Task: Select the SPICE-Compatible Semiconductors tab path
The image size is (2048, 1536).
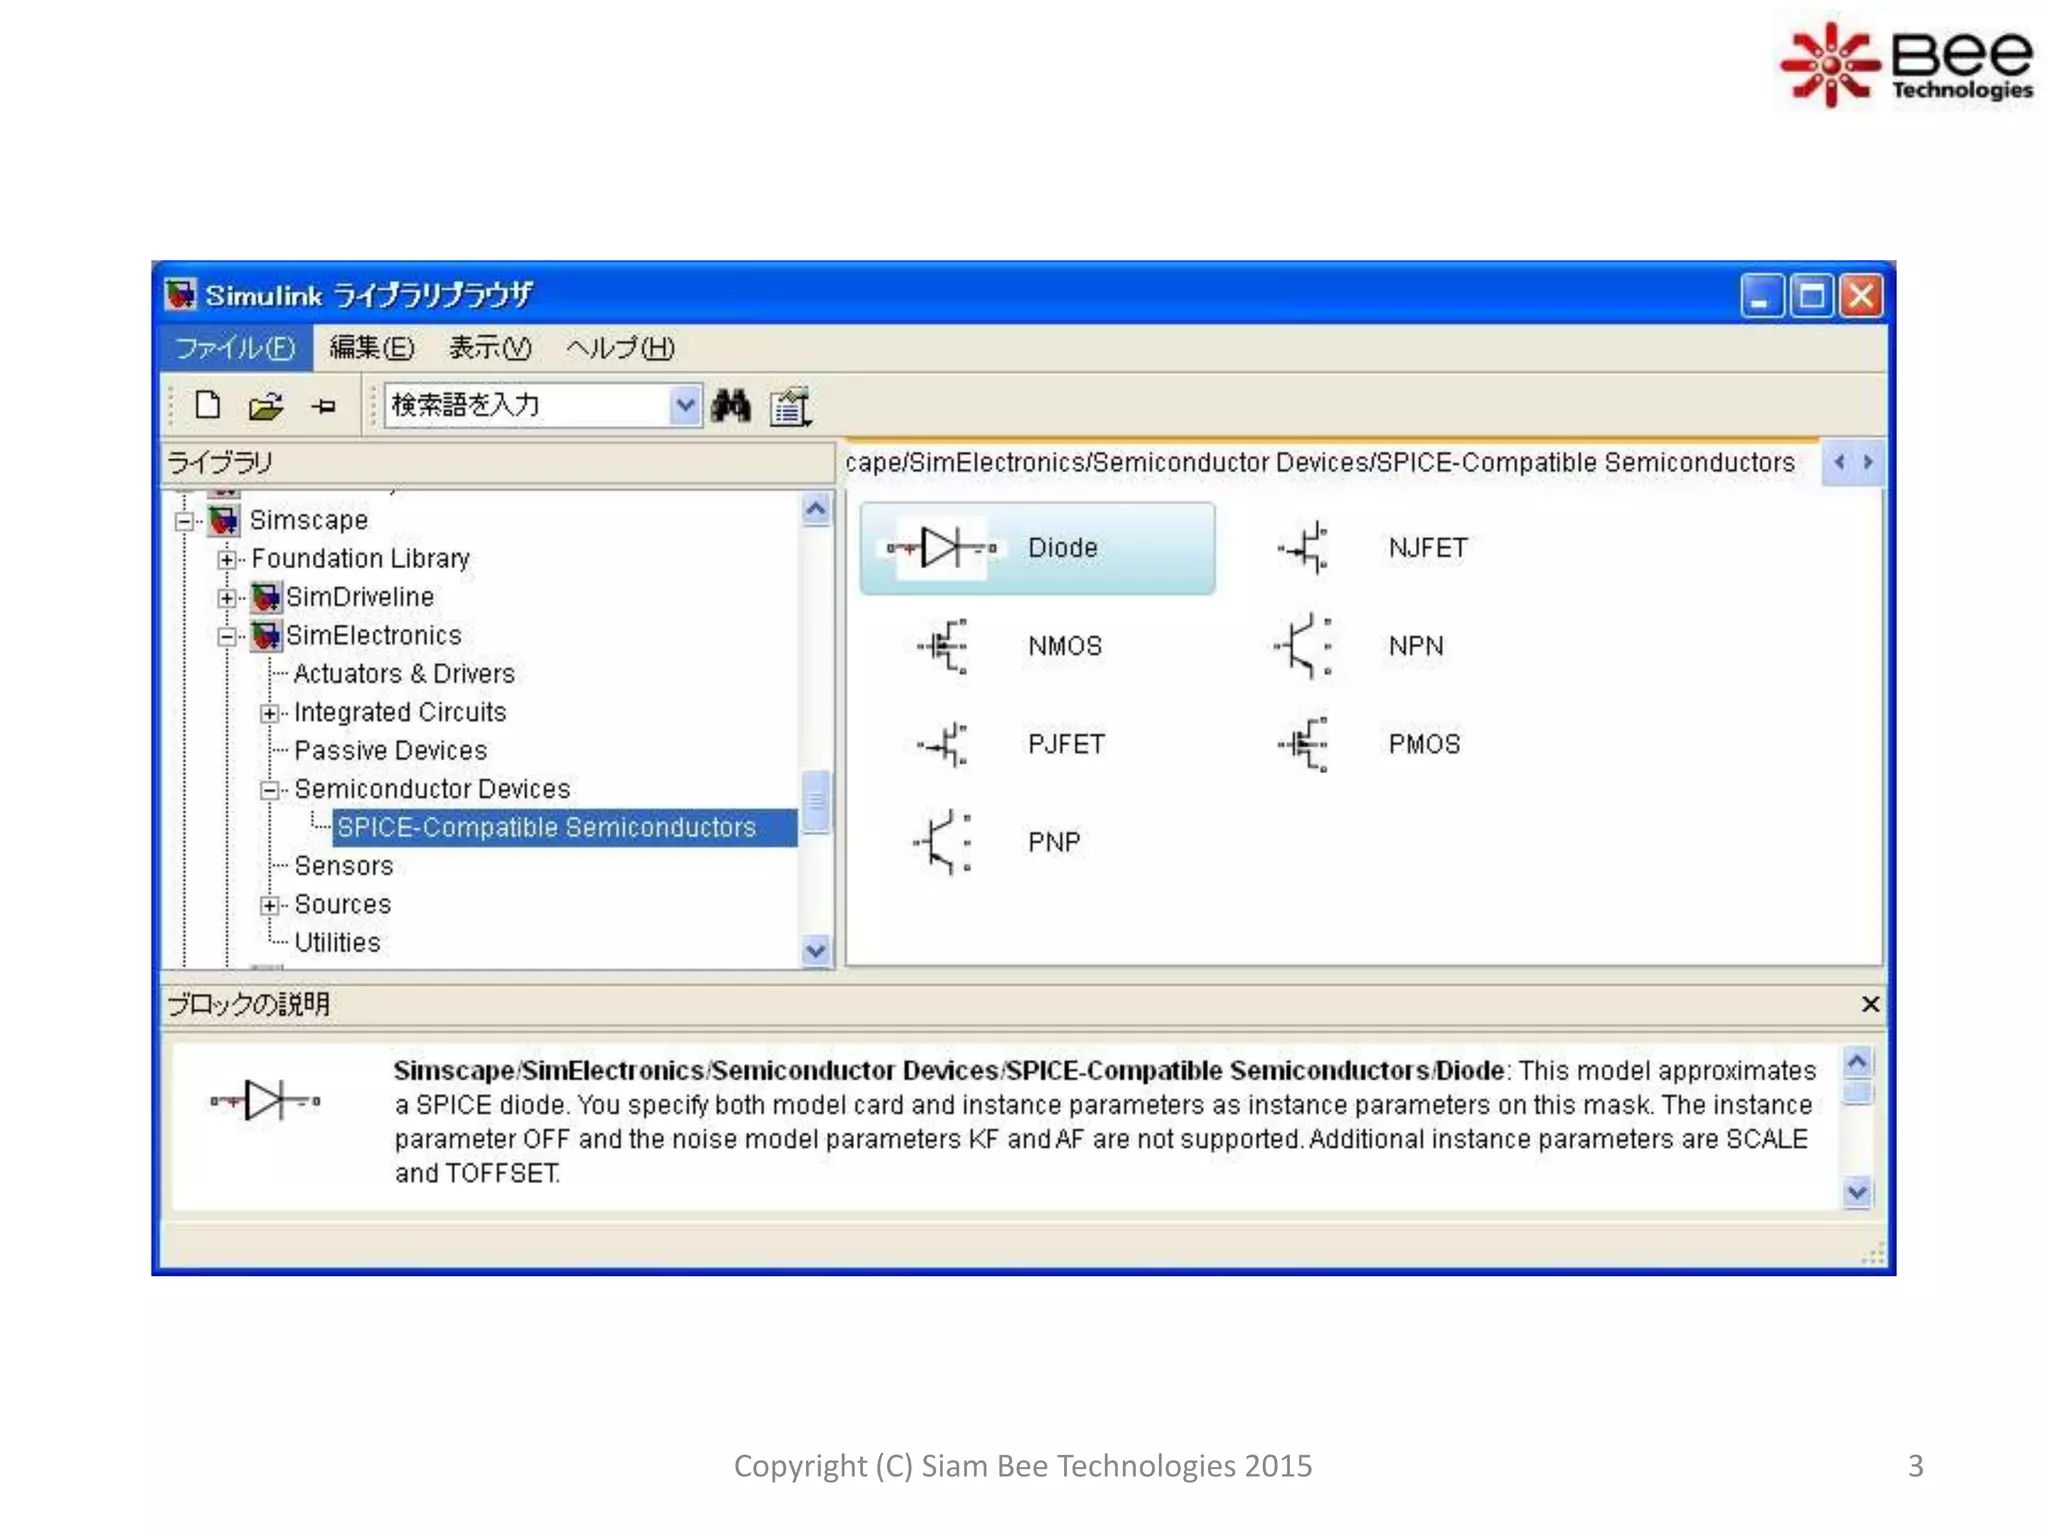Action: 1320,462
